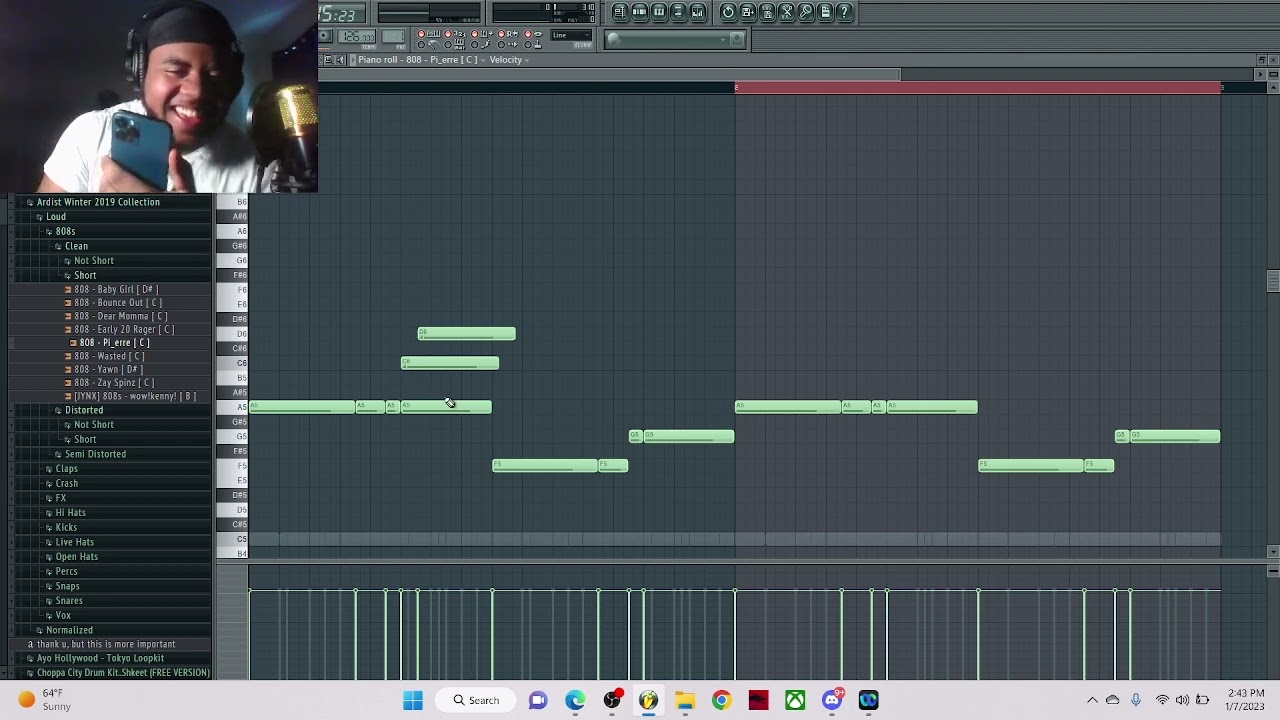The width and height of the screenshot is (1280, 720).
Task: Open the question mark help icon
Action: (x=845, y=12)
